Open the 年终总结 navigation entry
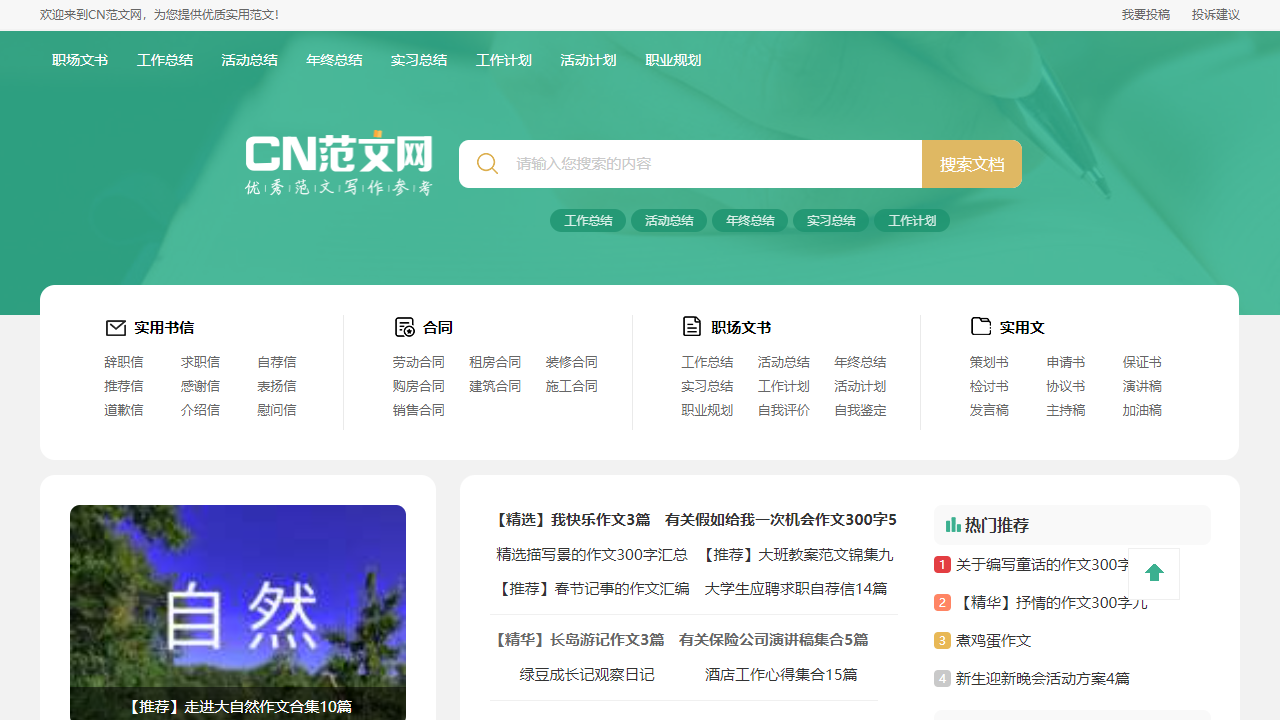Image resolution: width=1280 pixels, height=720 pixels. (334, 60)
